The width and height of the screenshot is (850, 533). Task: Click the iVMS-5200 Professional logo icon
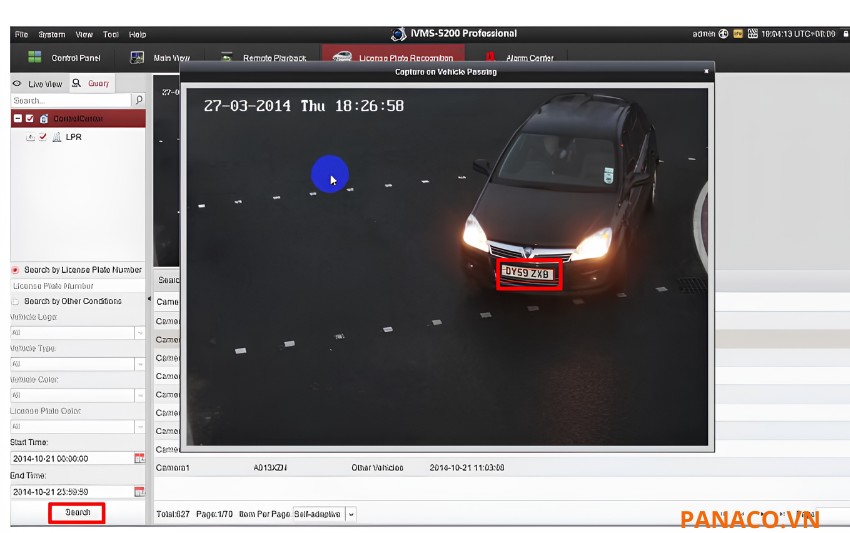(x=398, y=34)
